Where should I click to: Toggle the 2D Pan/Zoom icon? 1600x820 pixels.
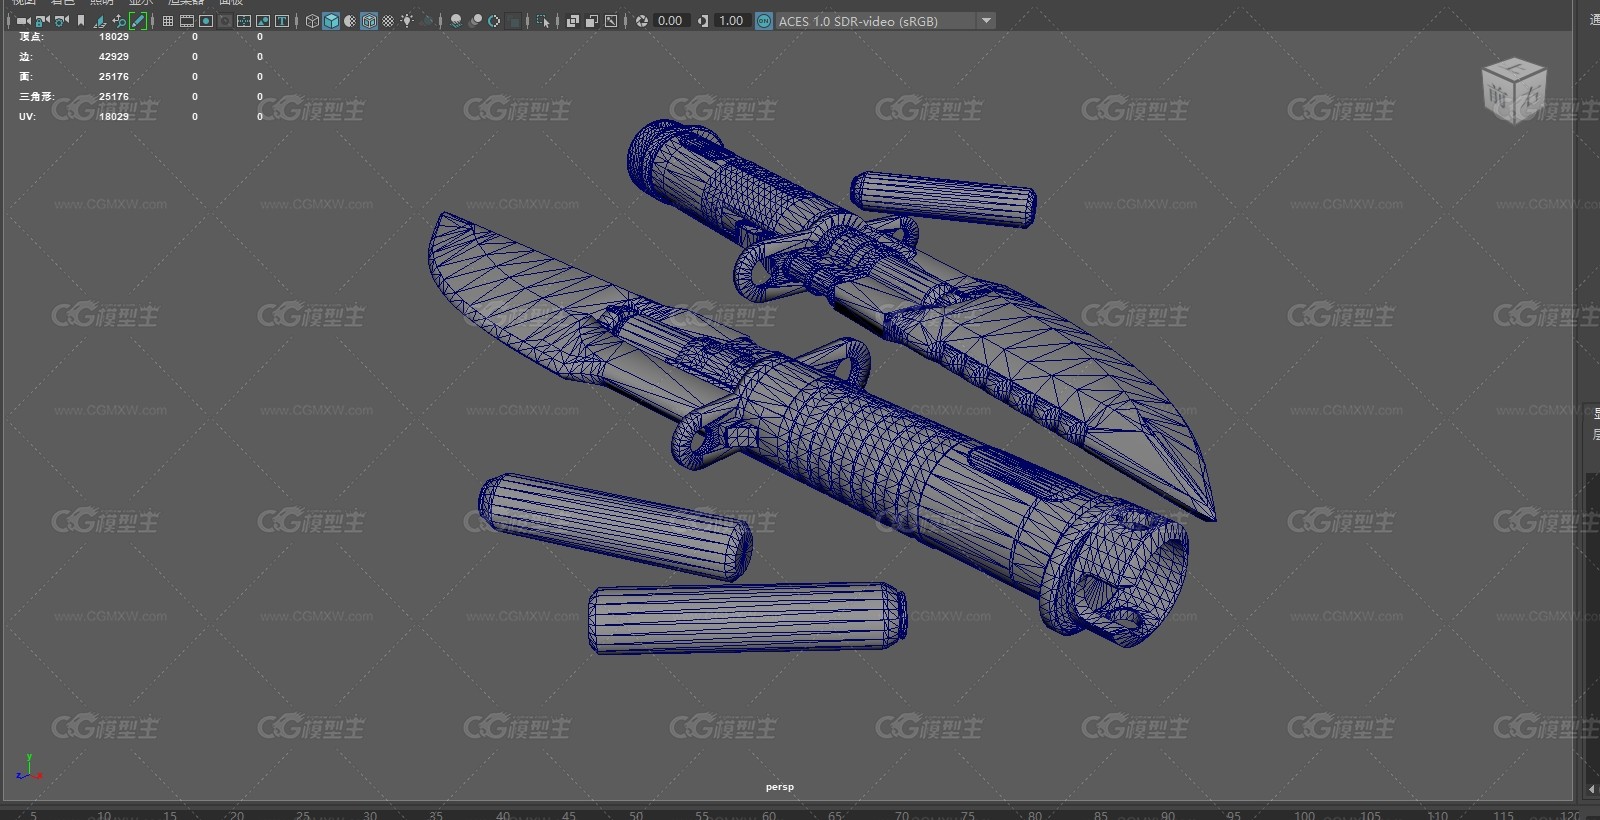click(x=119, y=21)
